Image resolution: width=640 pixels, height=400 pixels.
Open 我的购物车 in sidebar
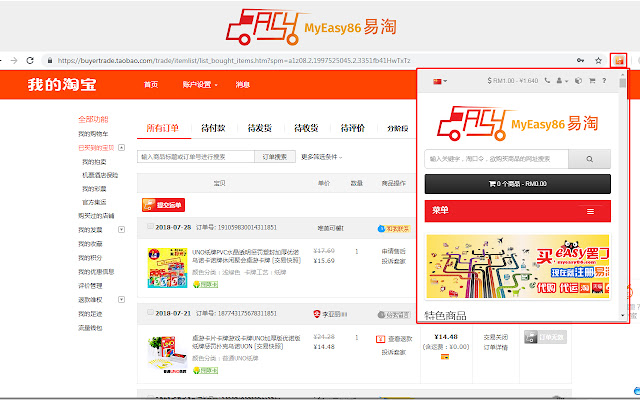(93, 134)
